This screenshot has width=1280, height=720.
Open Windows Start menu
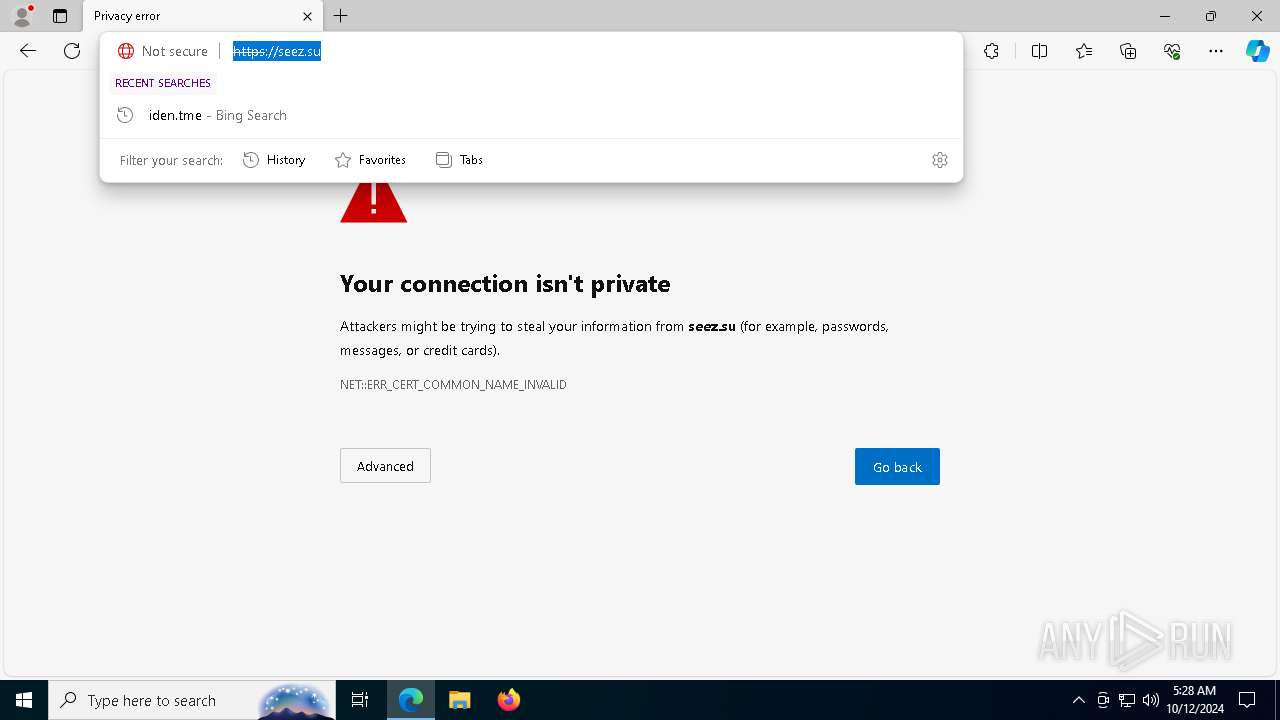coord(24,700)
